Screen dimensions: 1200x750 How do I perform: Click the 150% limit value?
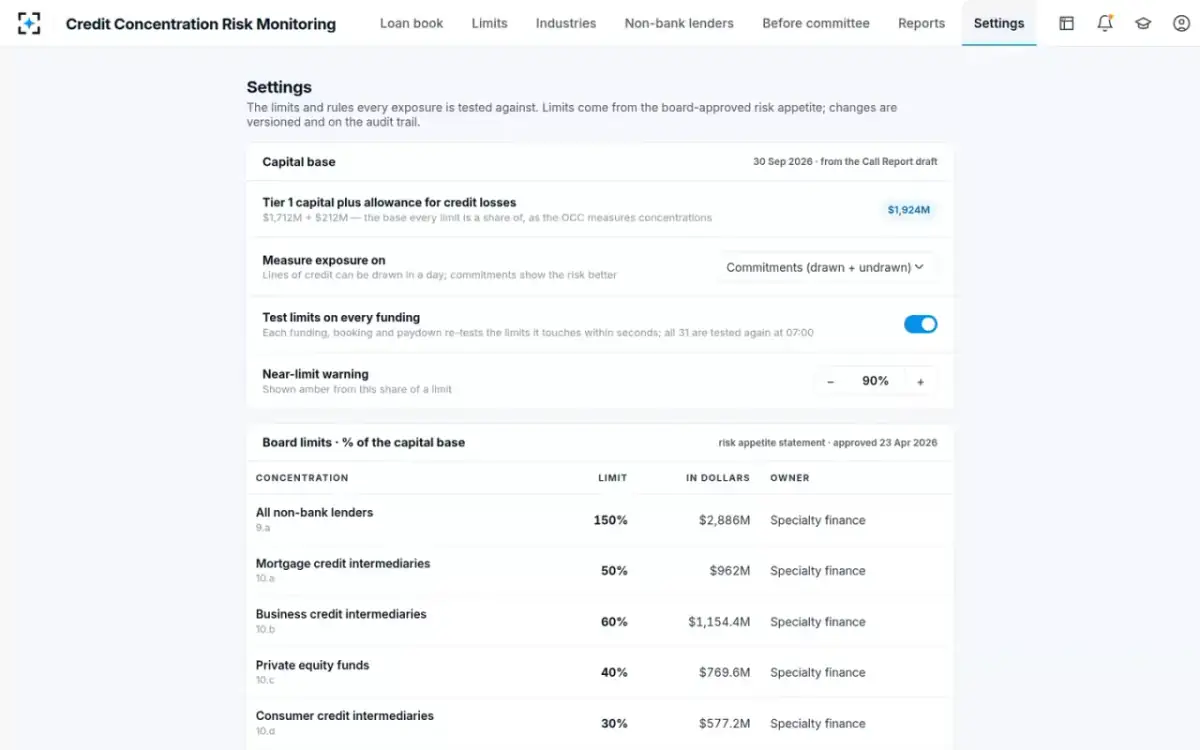(x=610, y=520)
